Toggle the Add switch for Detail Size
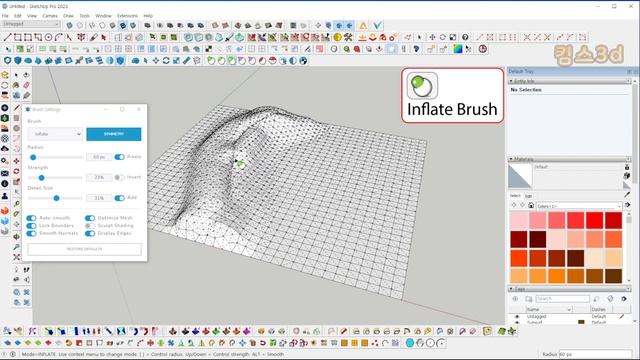Viewport: 640px width, 360px height. 120,198
